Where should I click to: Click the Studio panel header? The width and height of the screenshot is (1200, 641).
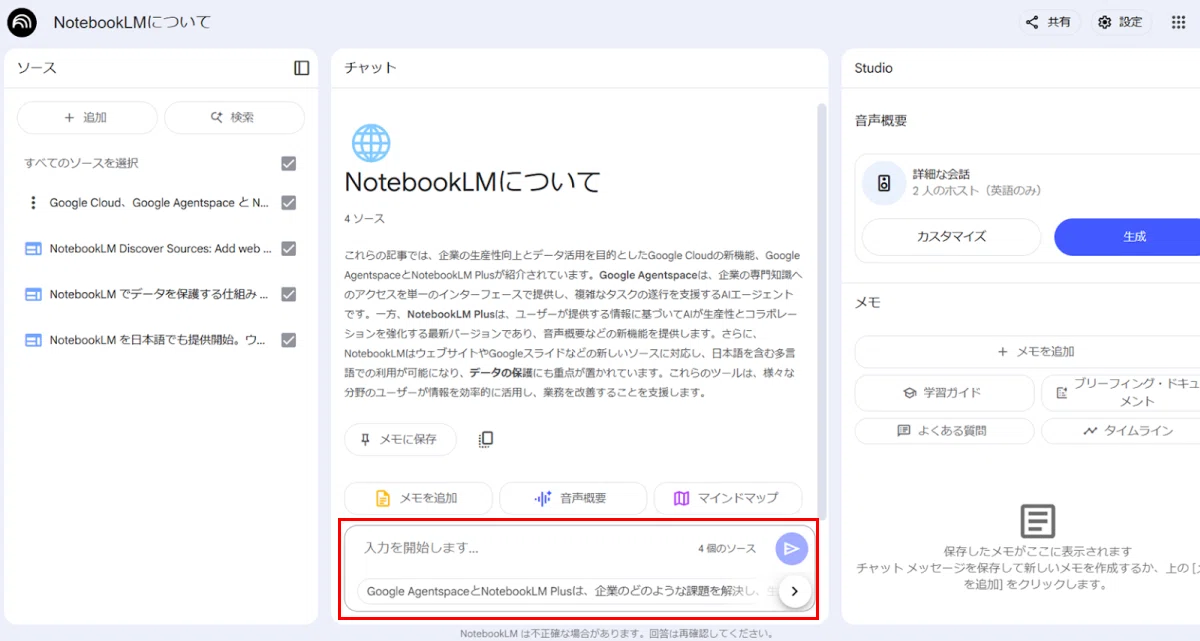click(873, 68)
